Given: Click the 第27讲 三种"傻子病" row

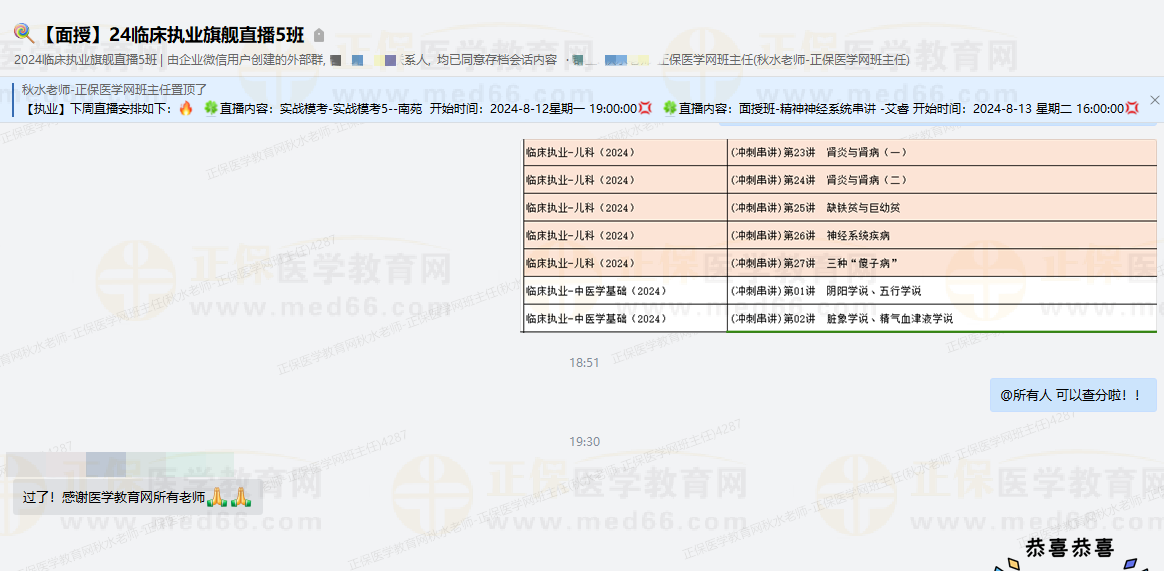Looking at the screenshot, I should tap(840, 263).
